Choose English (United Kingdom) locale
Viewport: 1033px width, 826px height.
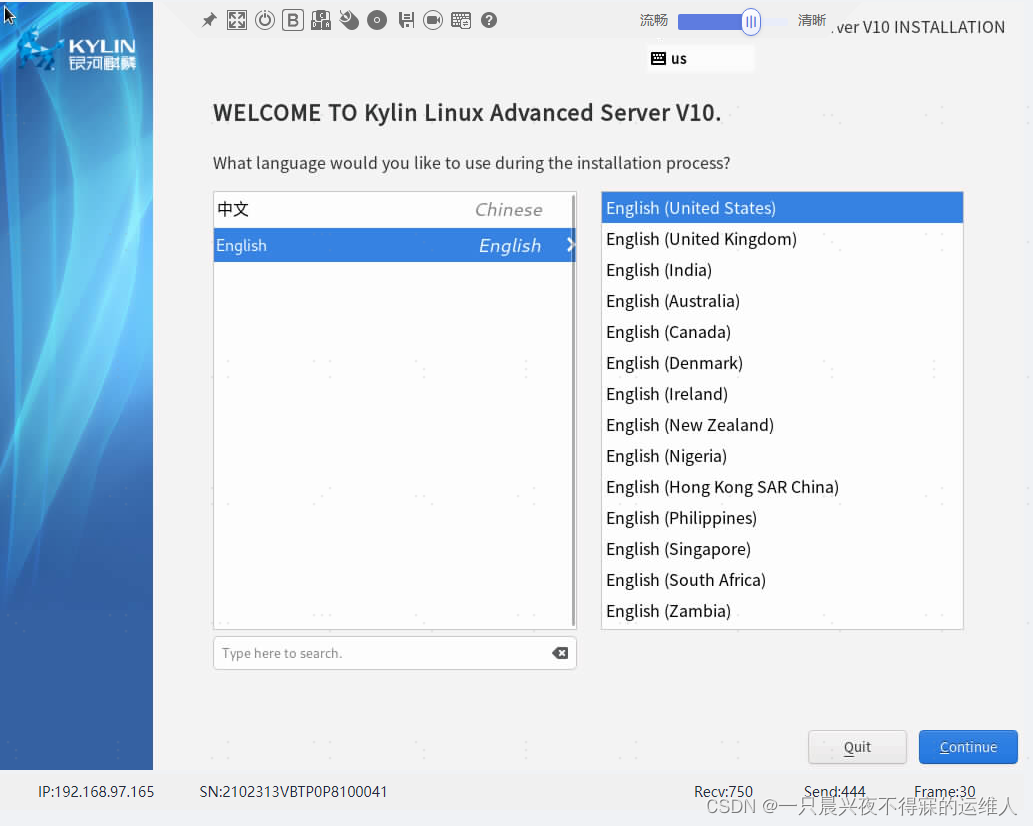pyautogui.click(x=782, y=239)
